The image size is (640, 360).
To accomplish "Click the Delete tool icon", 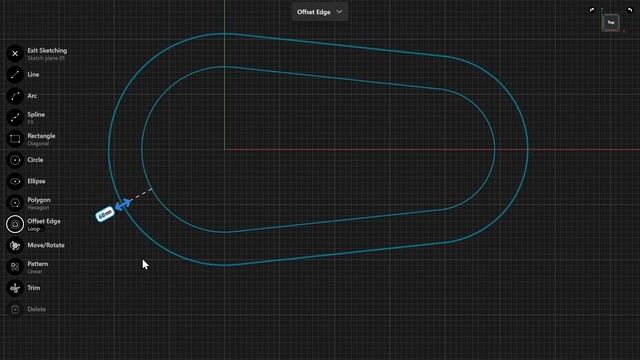I will coord(15,309).
